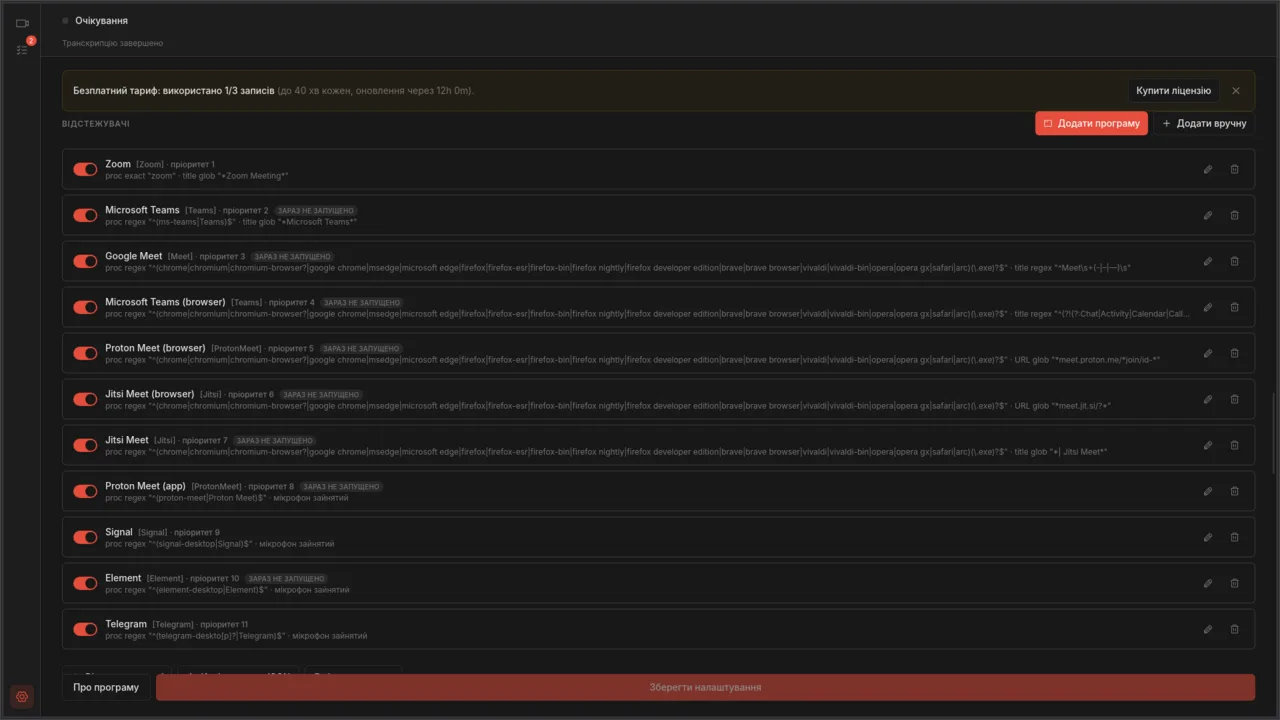
Task: Edit the Zoom tracker with pencil icon
Action: (1208, 169)
